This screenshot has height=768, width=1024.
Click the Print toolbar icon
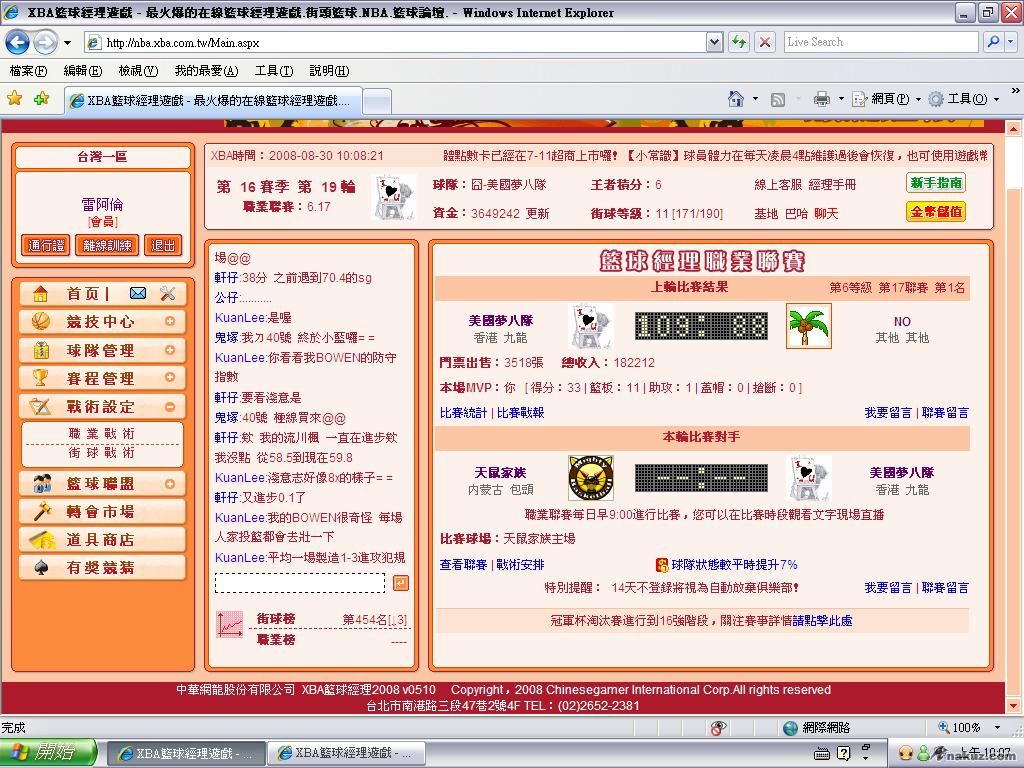pyautogui.click(x=822, y=99)
